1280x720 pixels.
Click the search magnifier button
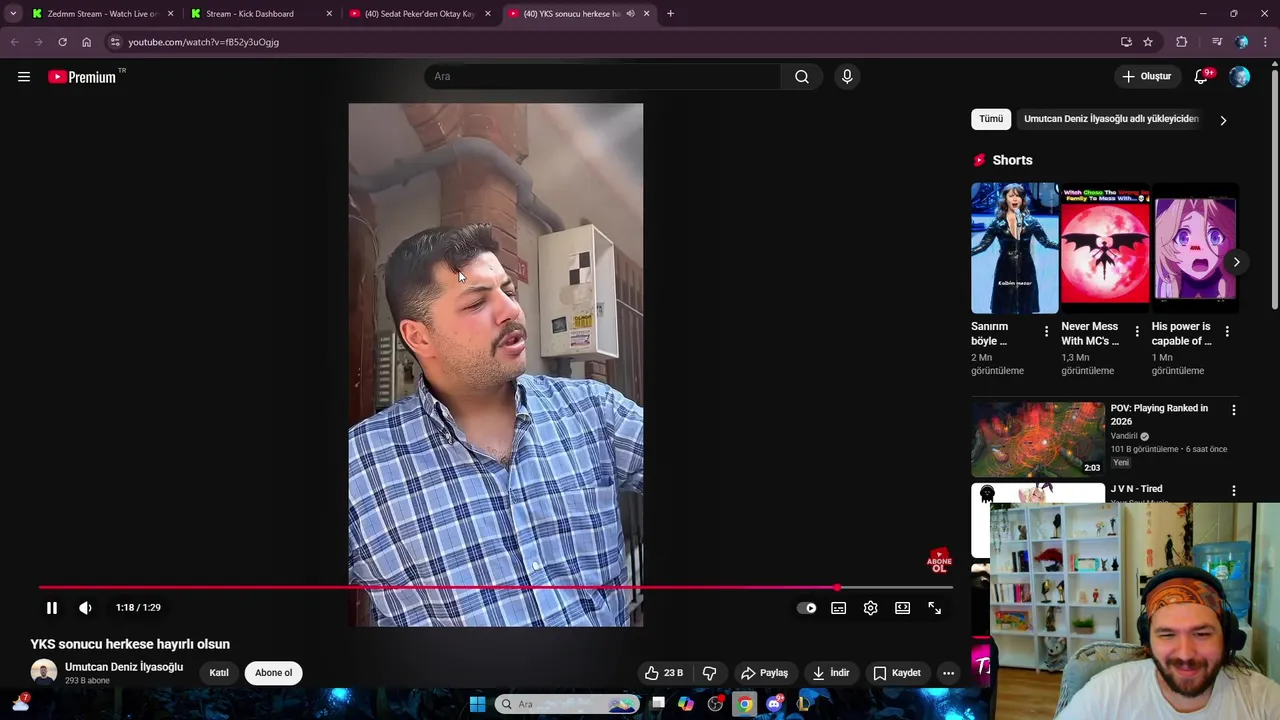coord(802,77)
